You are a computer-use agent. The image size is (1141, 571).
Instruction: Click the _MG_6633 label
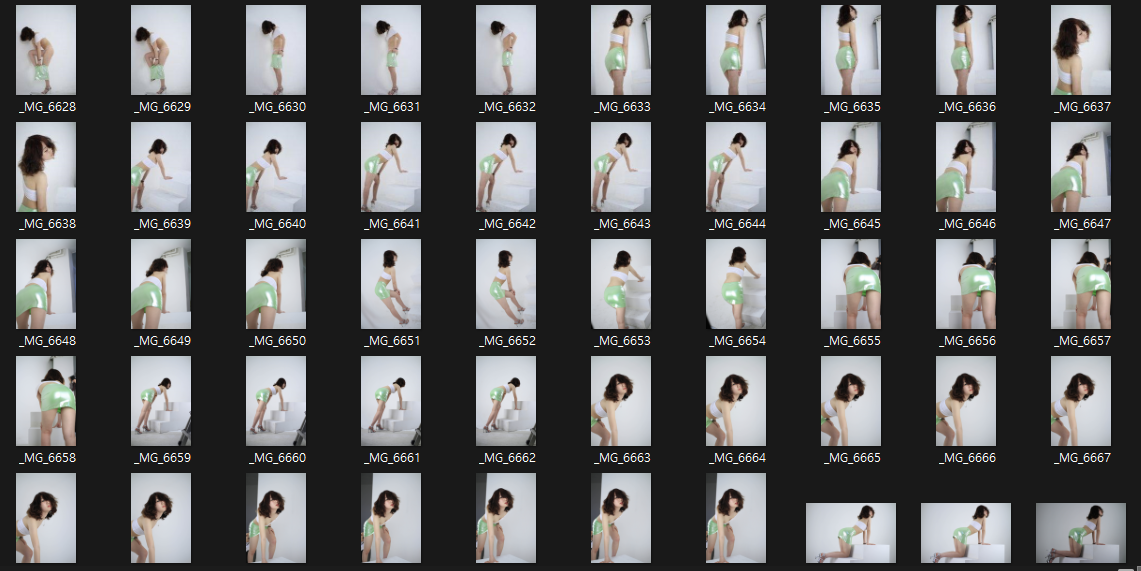pos(622,107)
